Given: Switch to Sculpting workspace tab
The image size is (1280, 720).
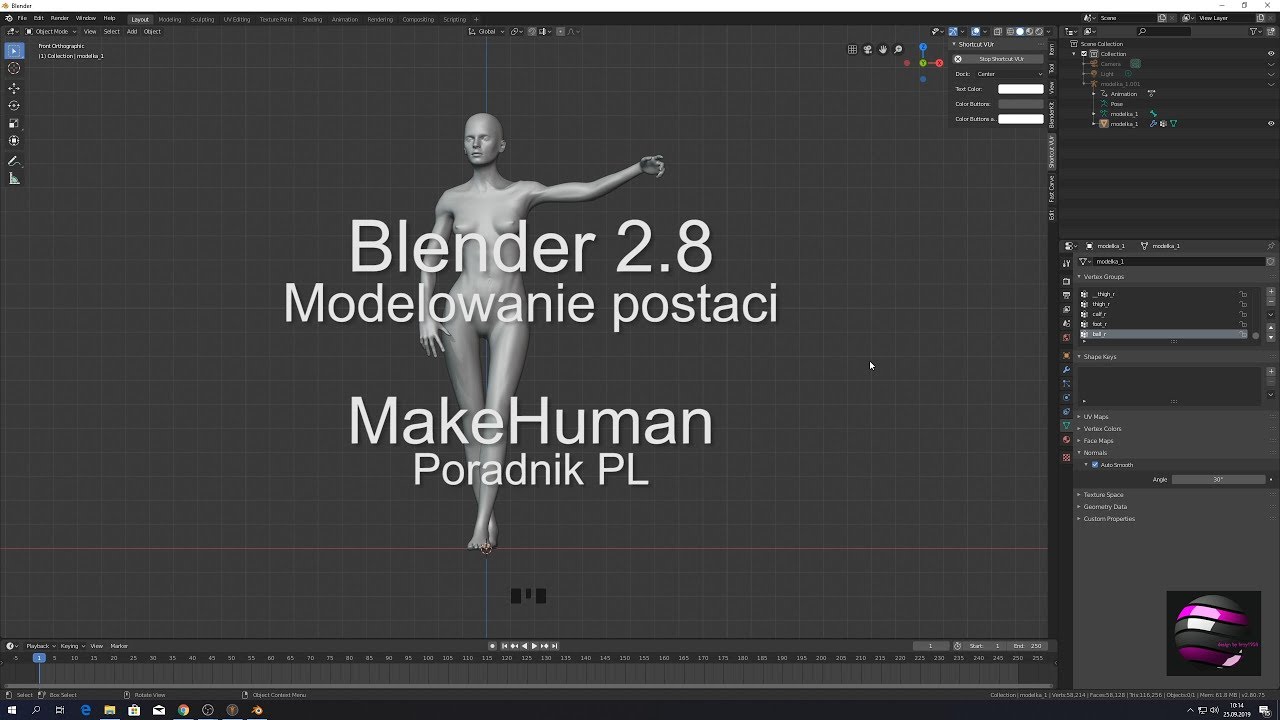Looking at the screenshot, I should click(202, 19).
